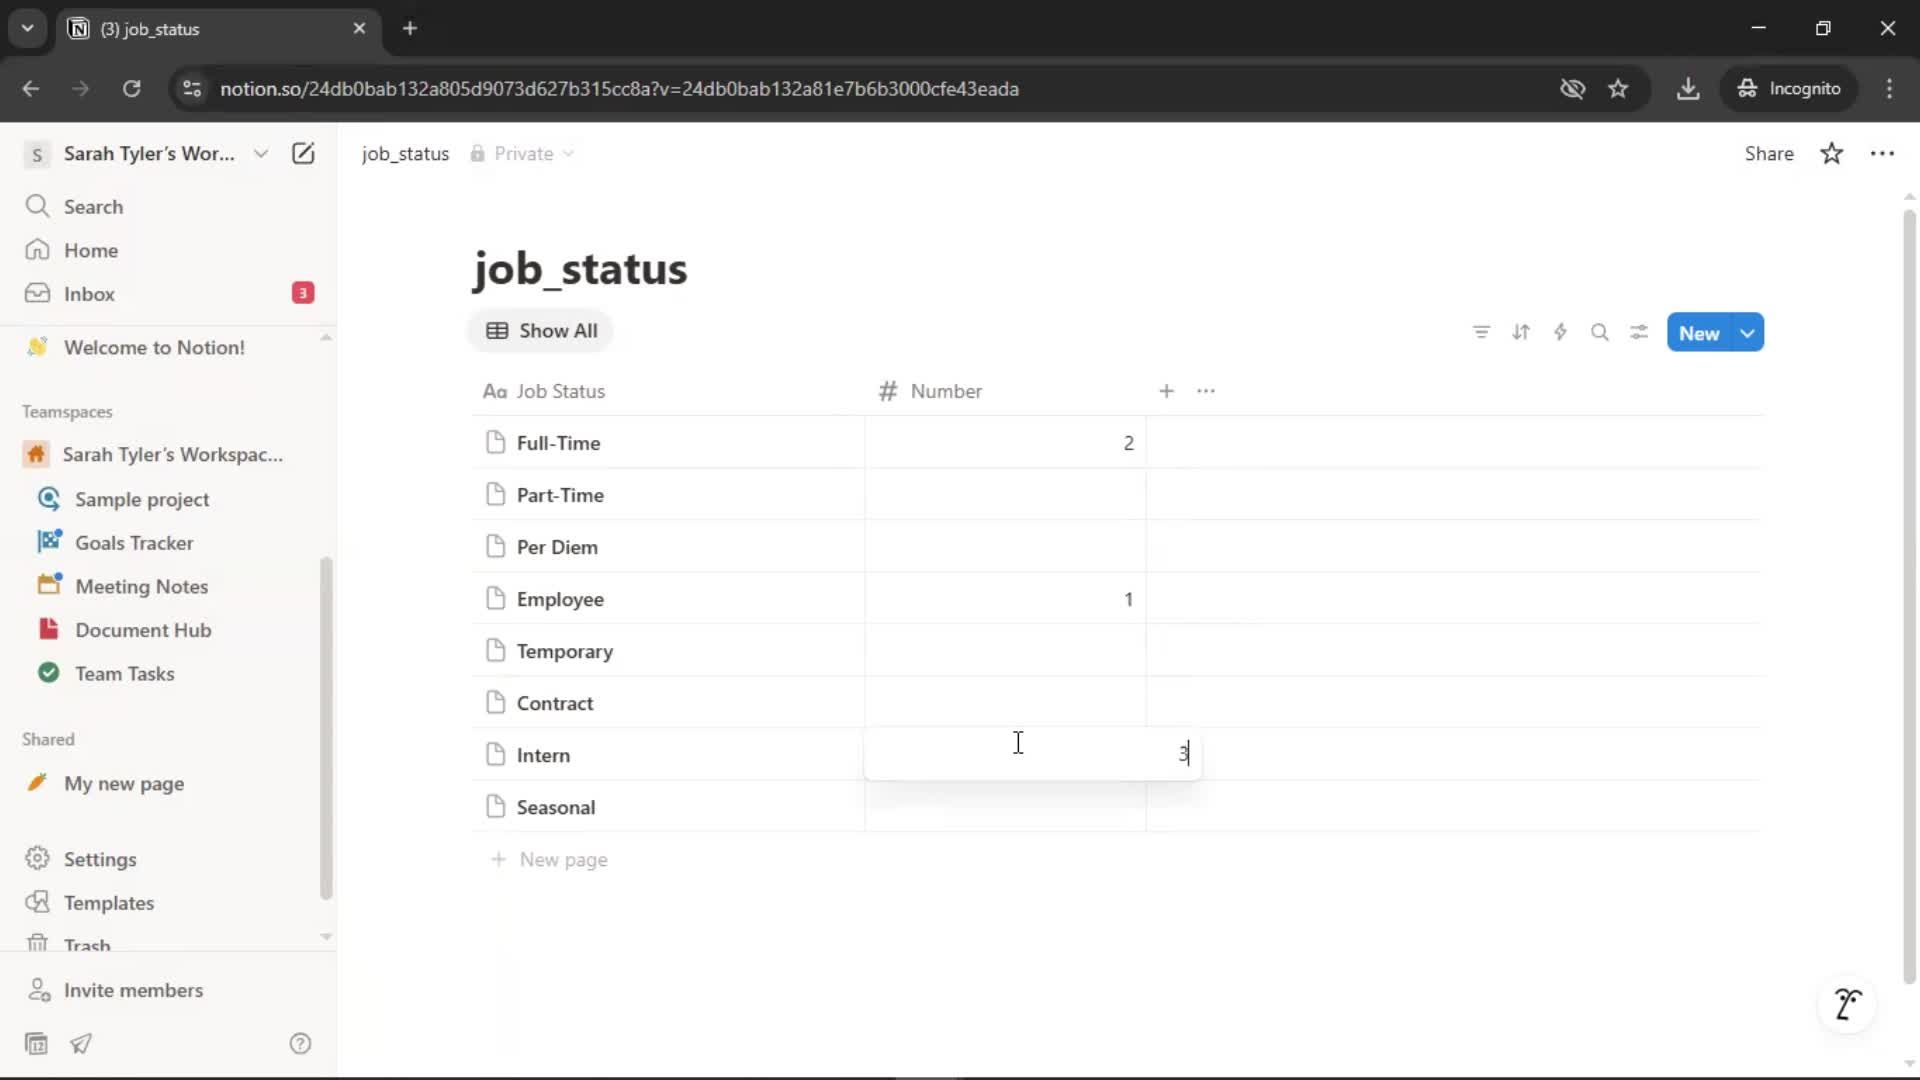
Task: Click Invite members
Action: (133, 990)
